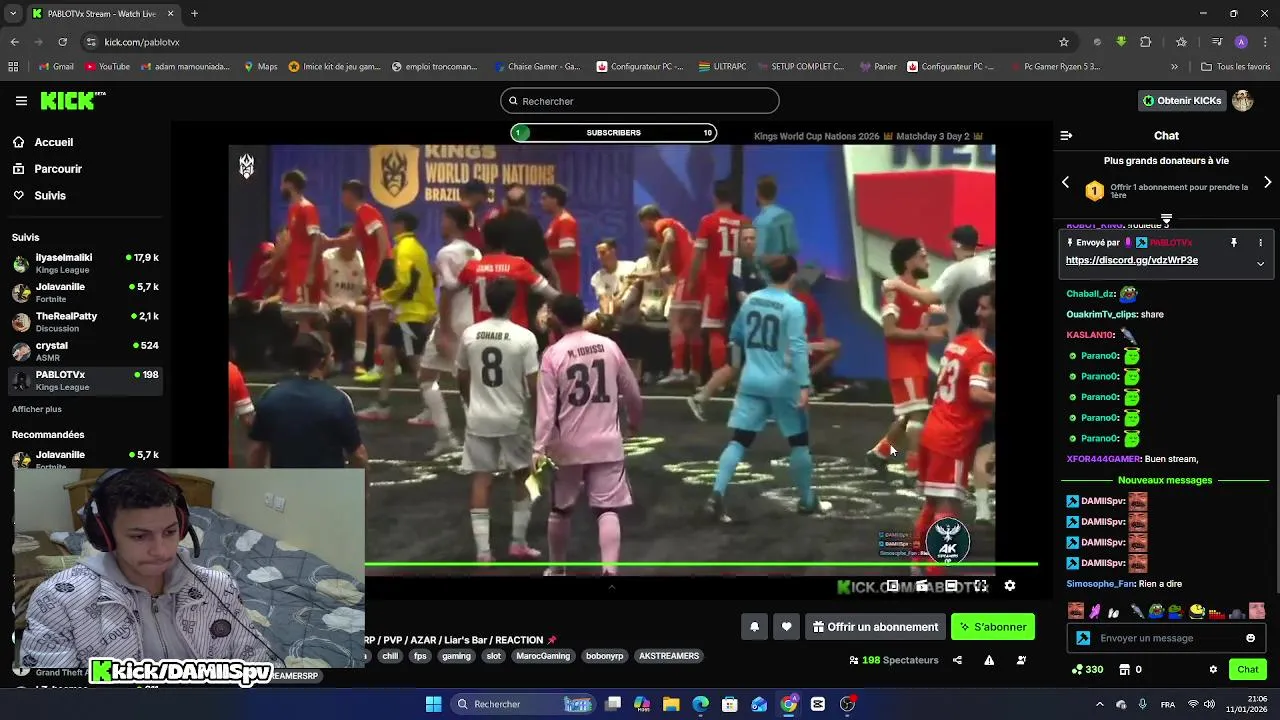
Task: Click the moderator view icon
Action: 1021,660
